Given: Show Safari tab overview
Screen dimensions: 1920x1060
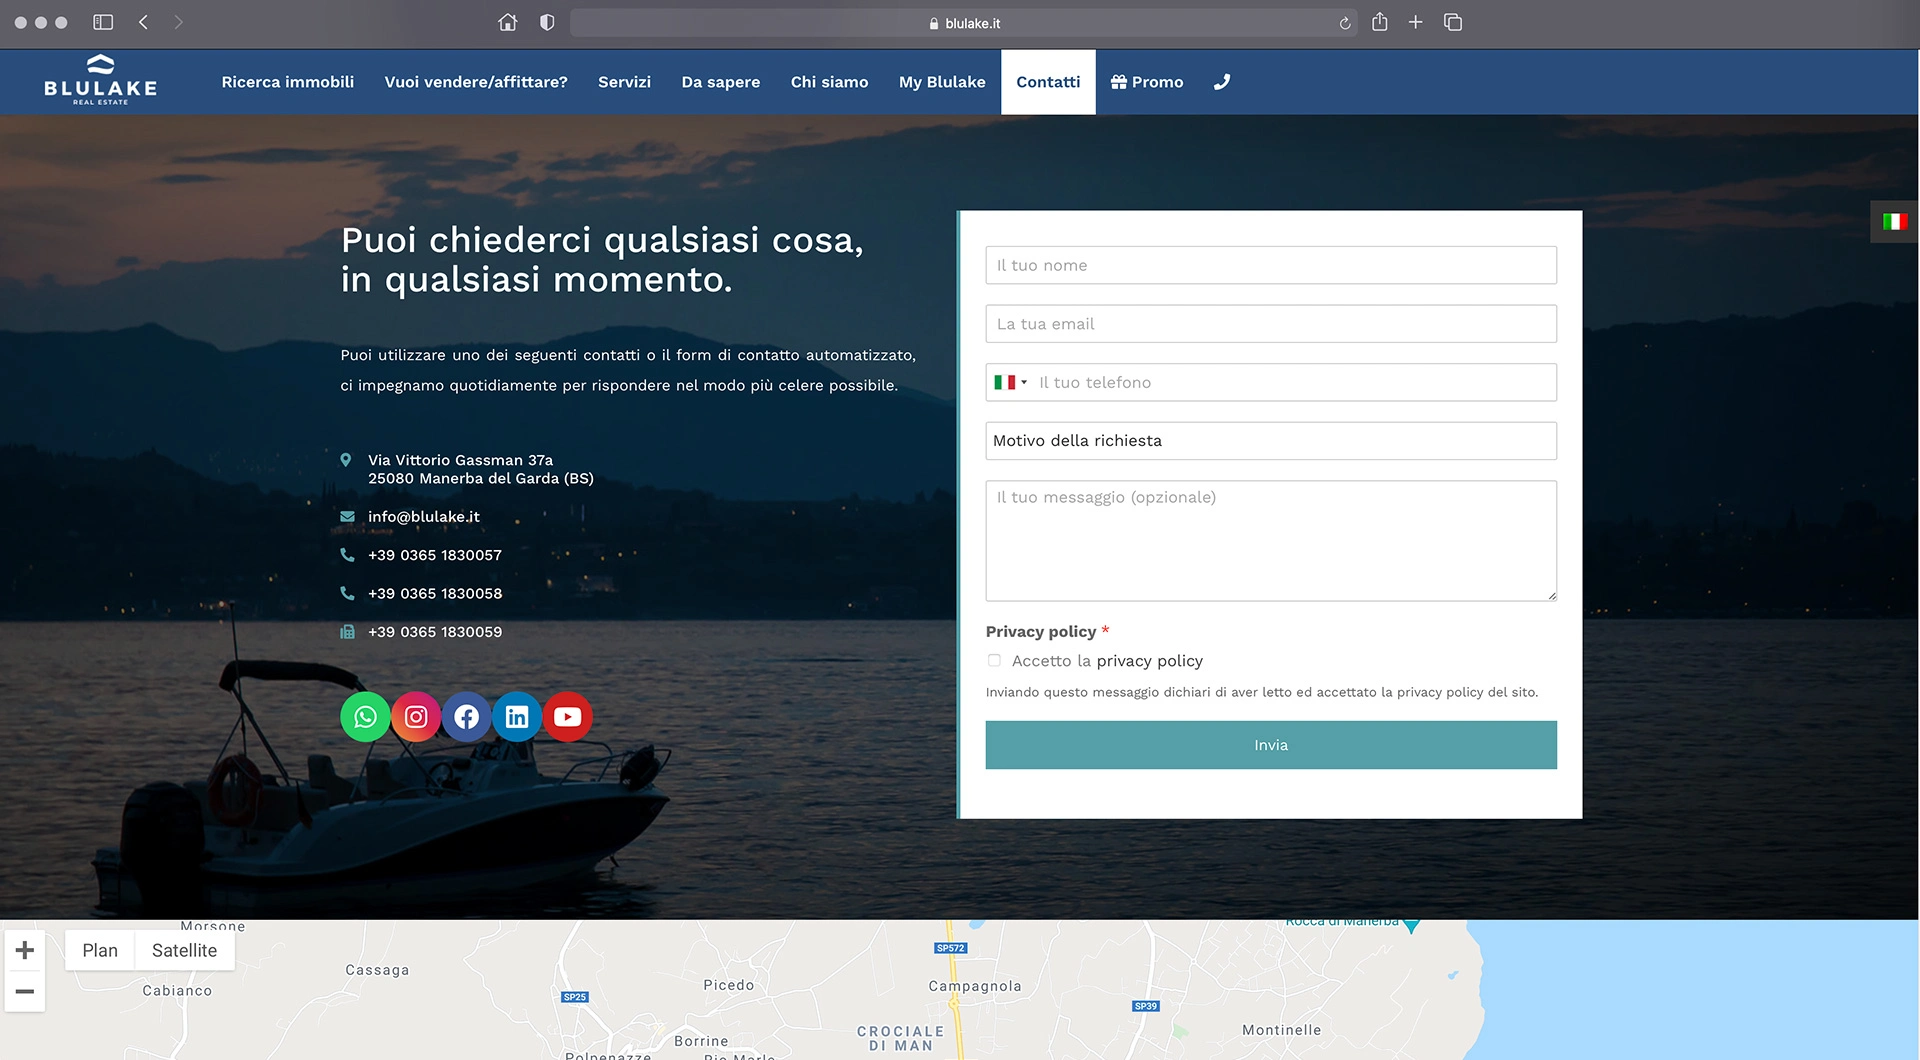Looking at the screenshot, I should 1453,22.
